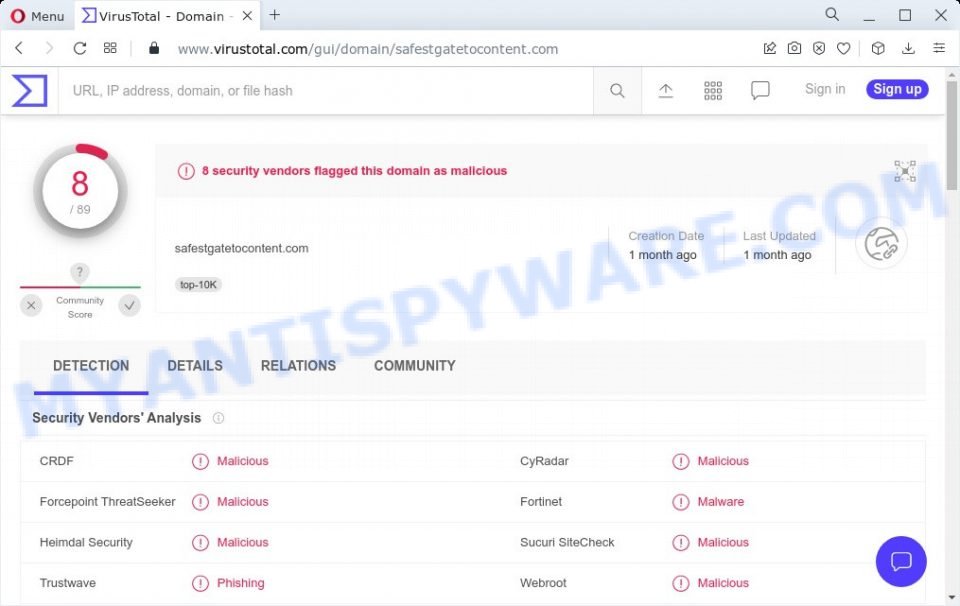Open the Opera Menu button
The image size is (960, 606).
tap(37, 16)
